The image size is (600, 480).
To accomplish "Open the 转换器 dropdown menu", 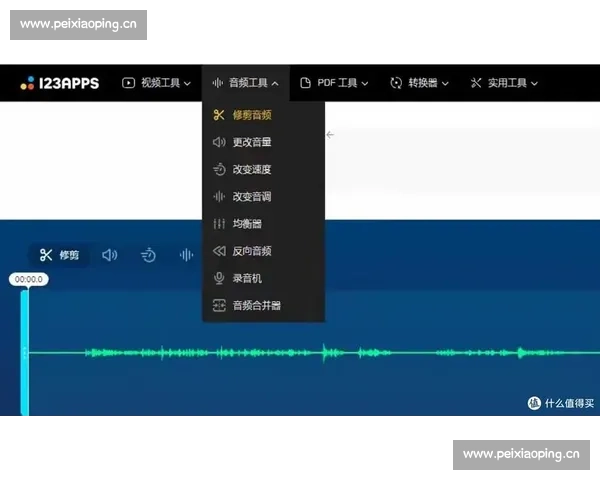I will pyautogui.click(x=419, y=83).
